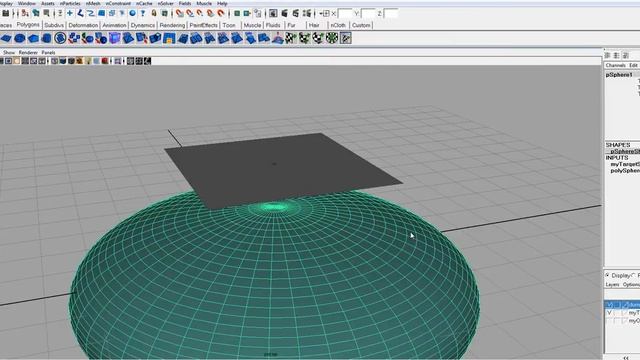Click the highlighted last icon on Polygons shelf
Viewport: 640px width, 360px height.
coord(345,38)
